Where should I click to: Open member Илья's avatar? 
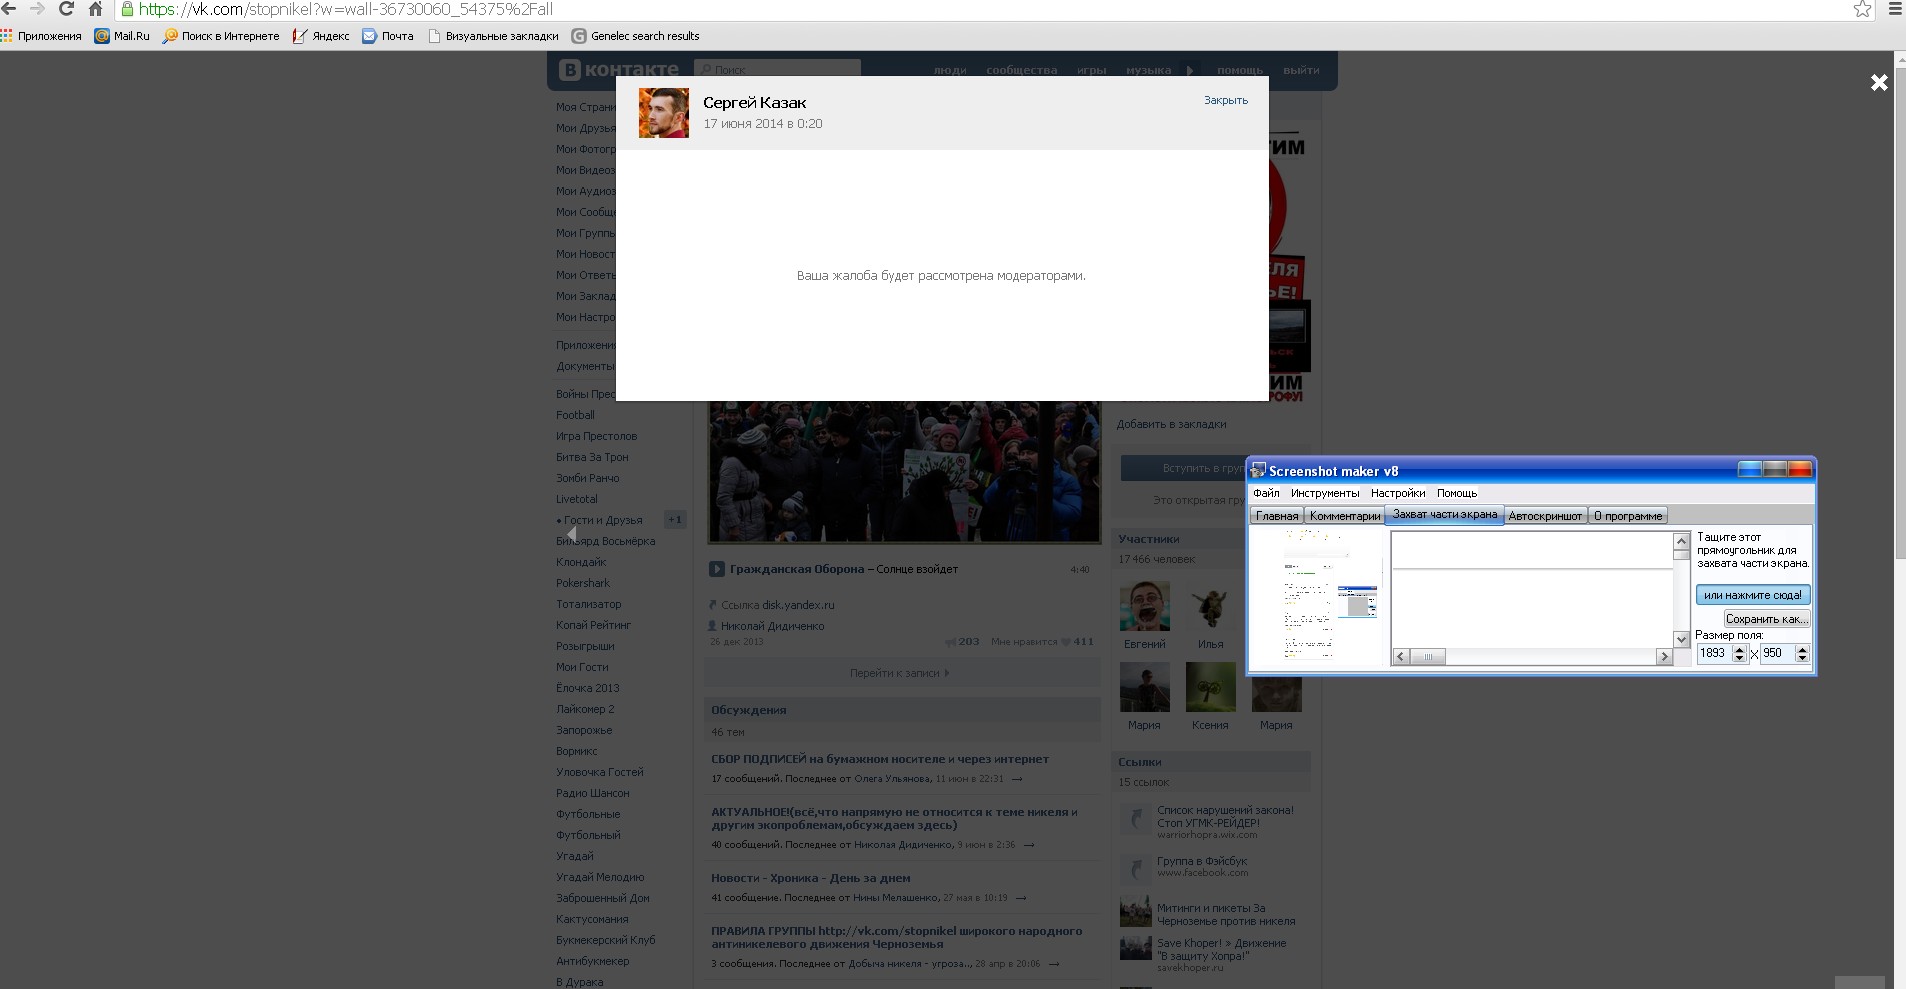[x=1210, y=605]
